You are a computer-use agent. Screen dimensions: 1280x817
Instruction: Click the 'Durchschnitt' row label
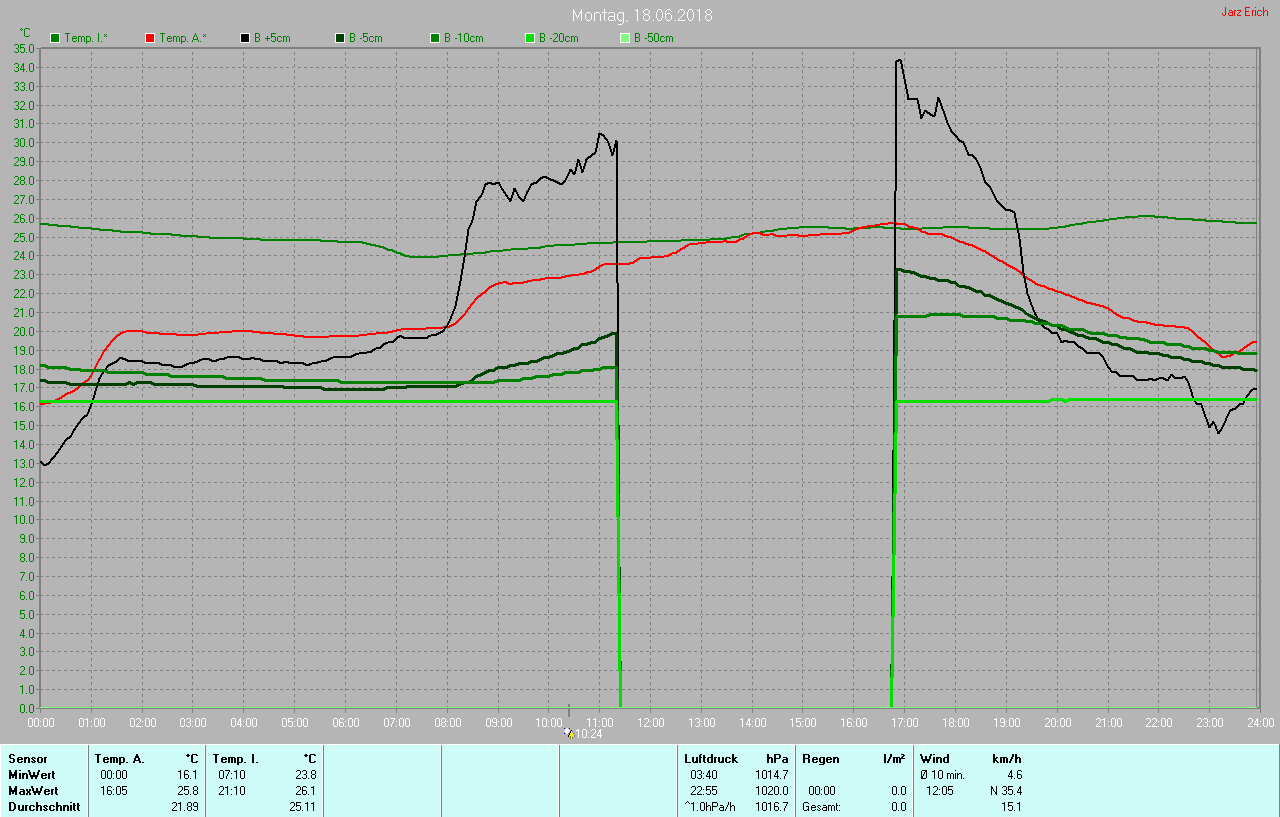click(44, 807)
